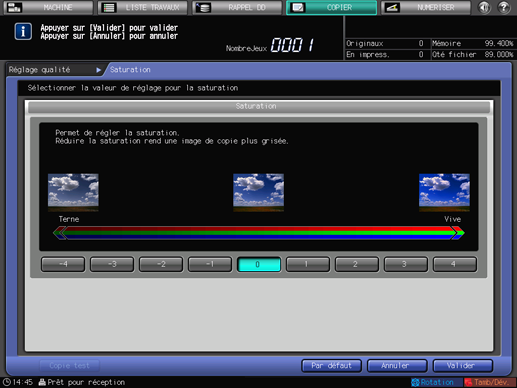
Task: Click the Prêt pour réception printer icon
Action: (x=42, y=382)
